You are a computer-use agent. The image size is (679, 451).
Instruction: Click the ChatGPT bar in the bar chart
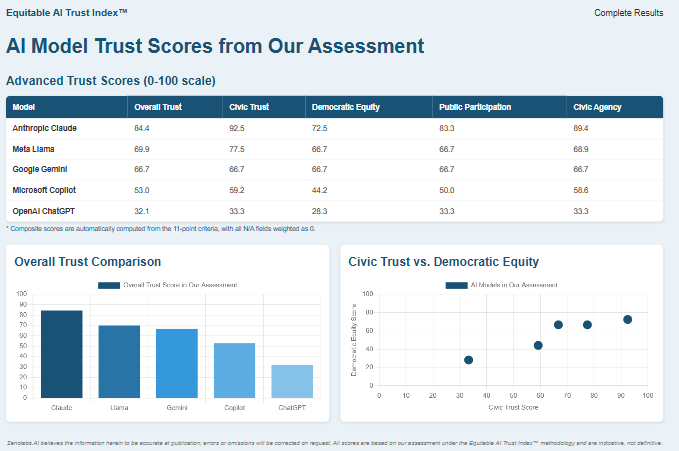[292, 381]
